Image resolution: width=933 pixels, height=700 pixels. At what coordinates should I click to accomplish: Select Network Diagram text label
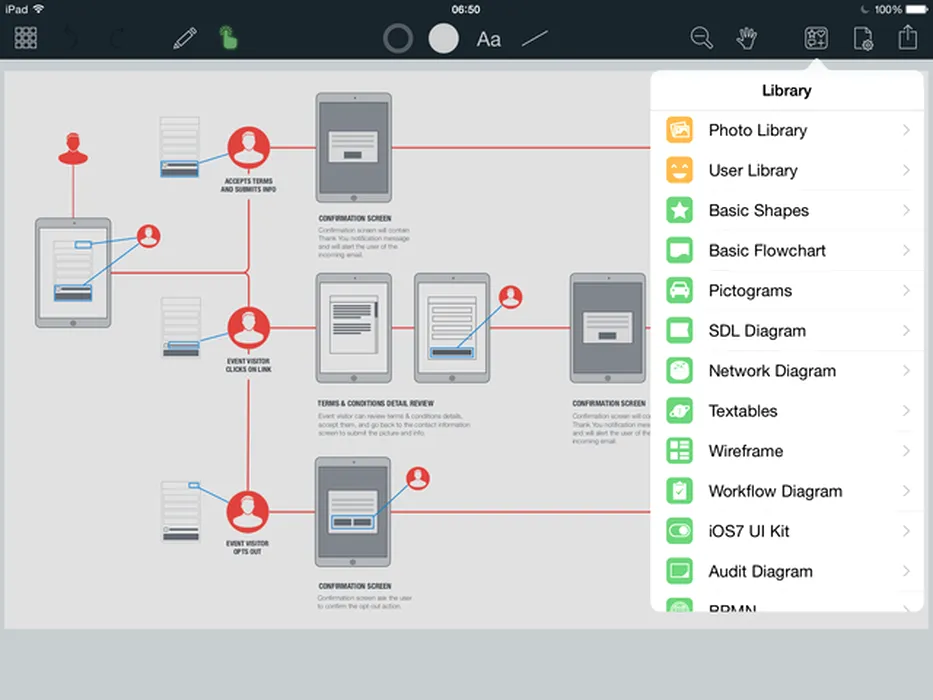pyautogui.click(x=772, y=371)
